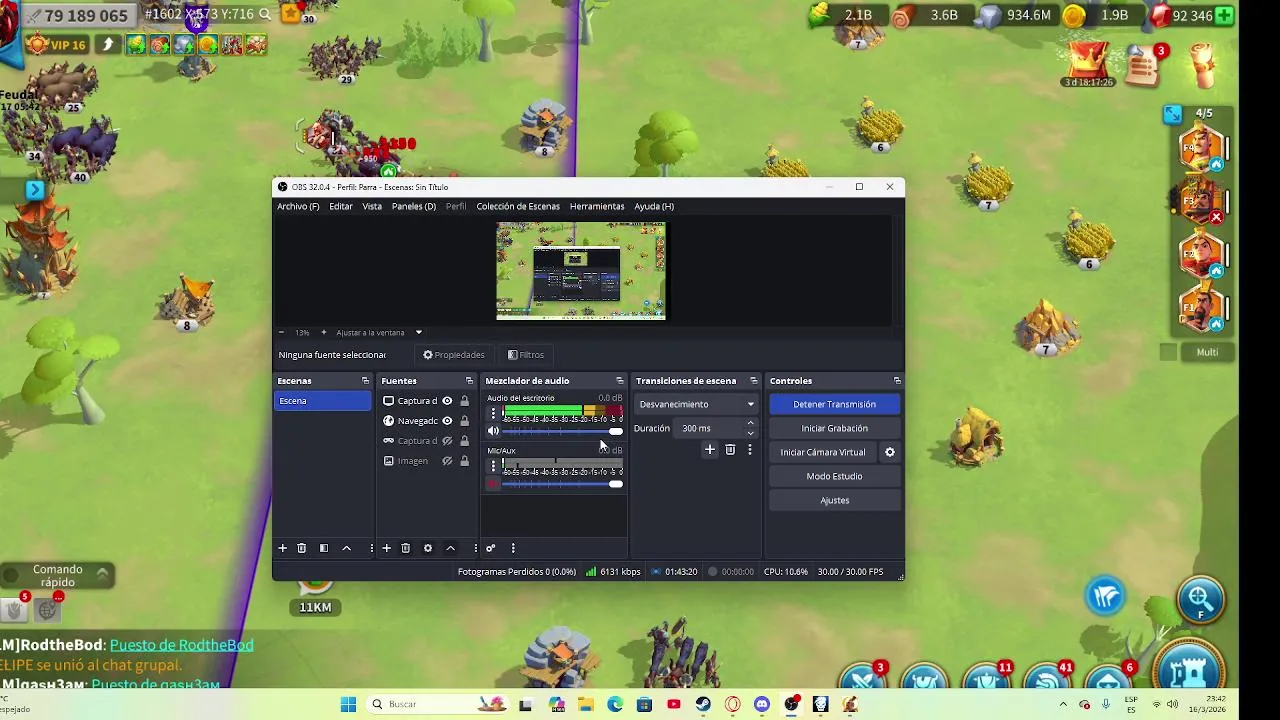The height and width of the screenshot is (720, 1280).
Task: Open Ajustes in Controles
Action: [x=834, y=500]
